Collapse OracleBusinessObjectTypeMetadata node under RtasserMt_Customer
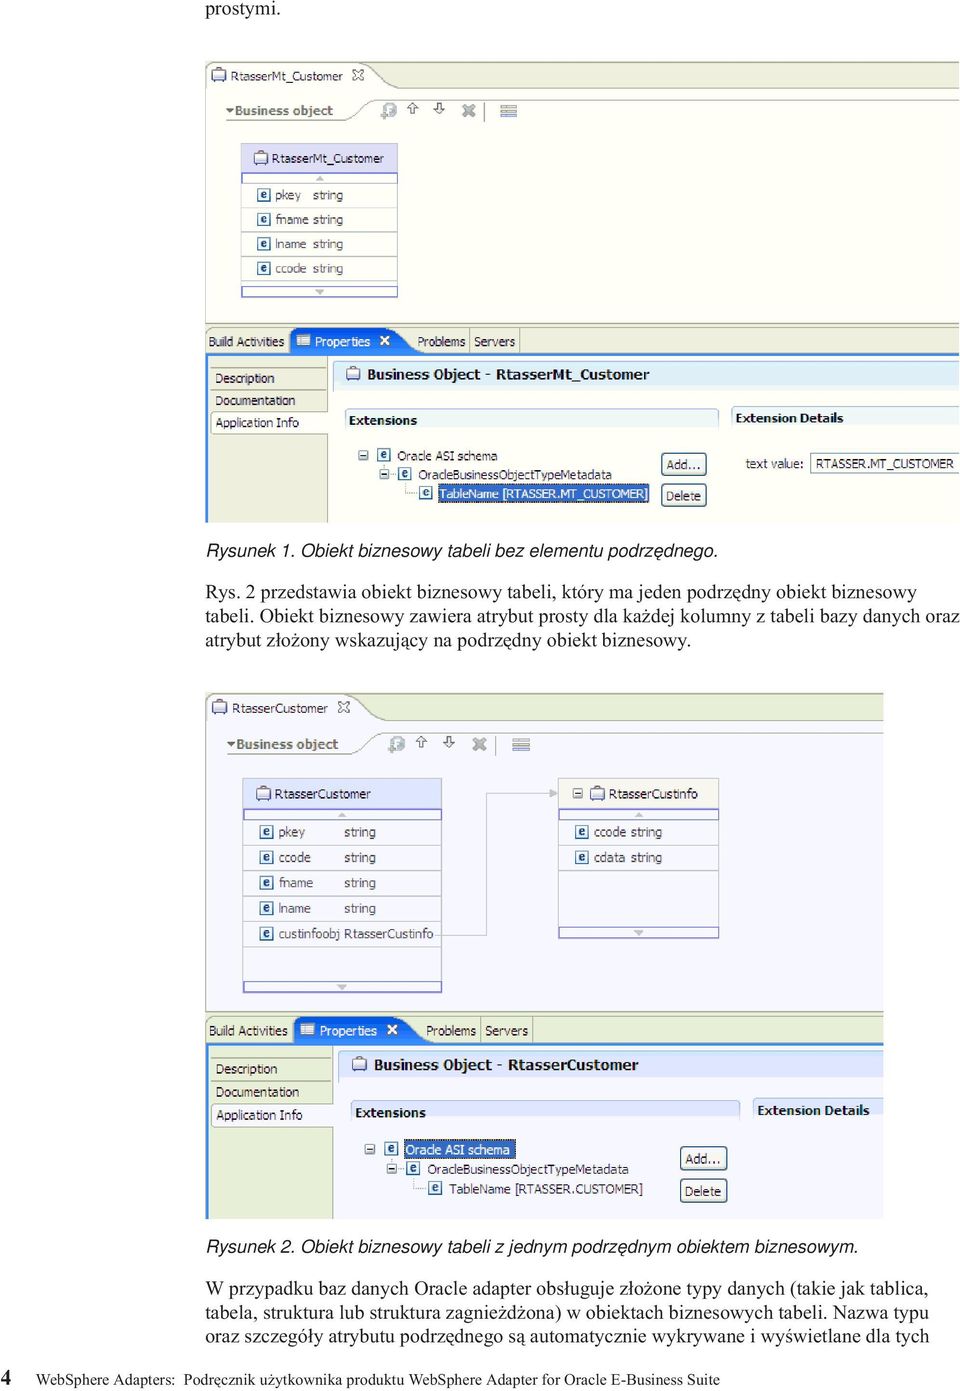This screenshot has width=960, height=1391. pos(384,474)
